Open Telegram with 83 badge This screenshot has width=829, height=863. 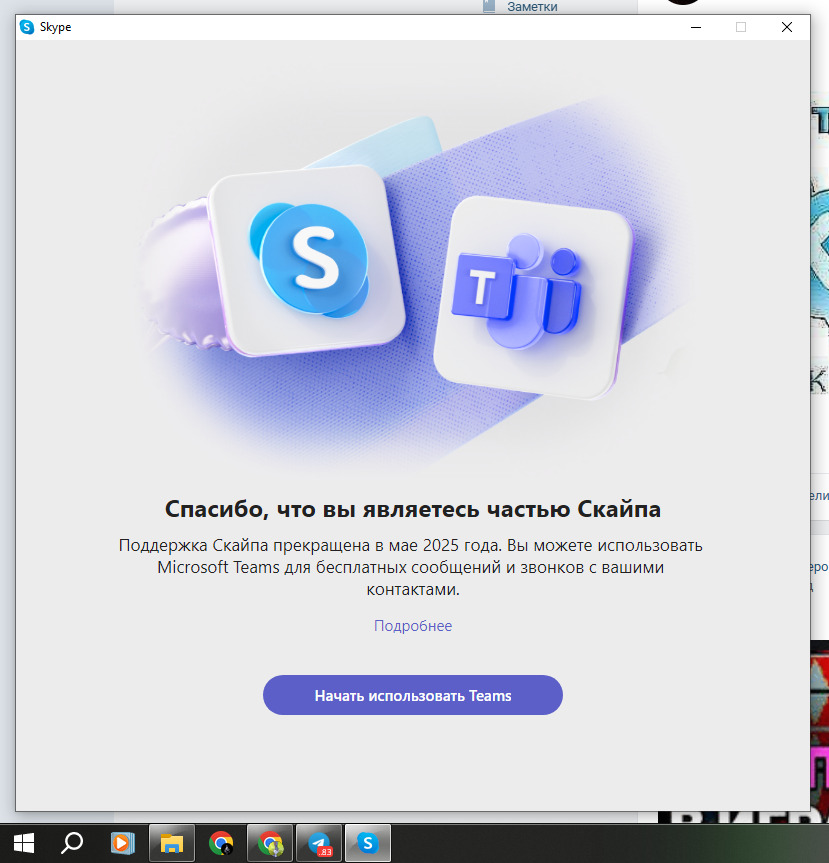click(x=319, y=843)
